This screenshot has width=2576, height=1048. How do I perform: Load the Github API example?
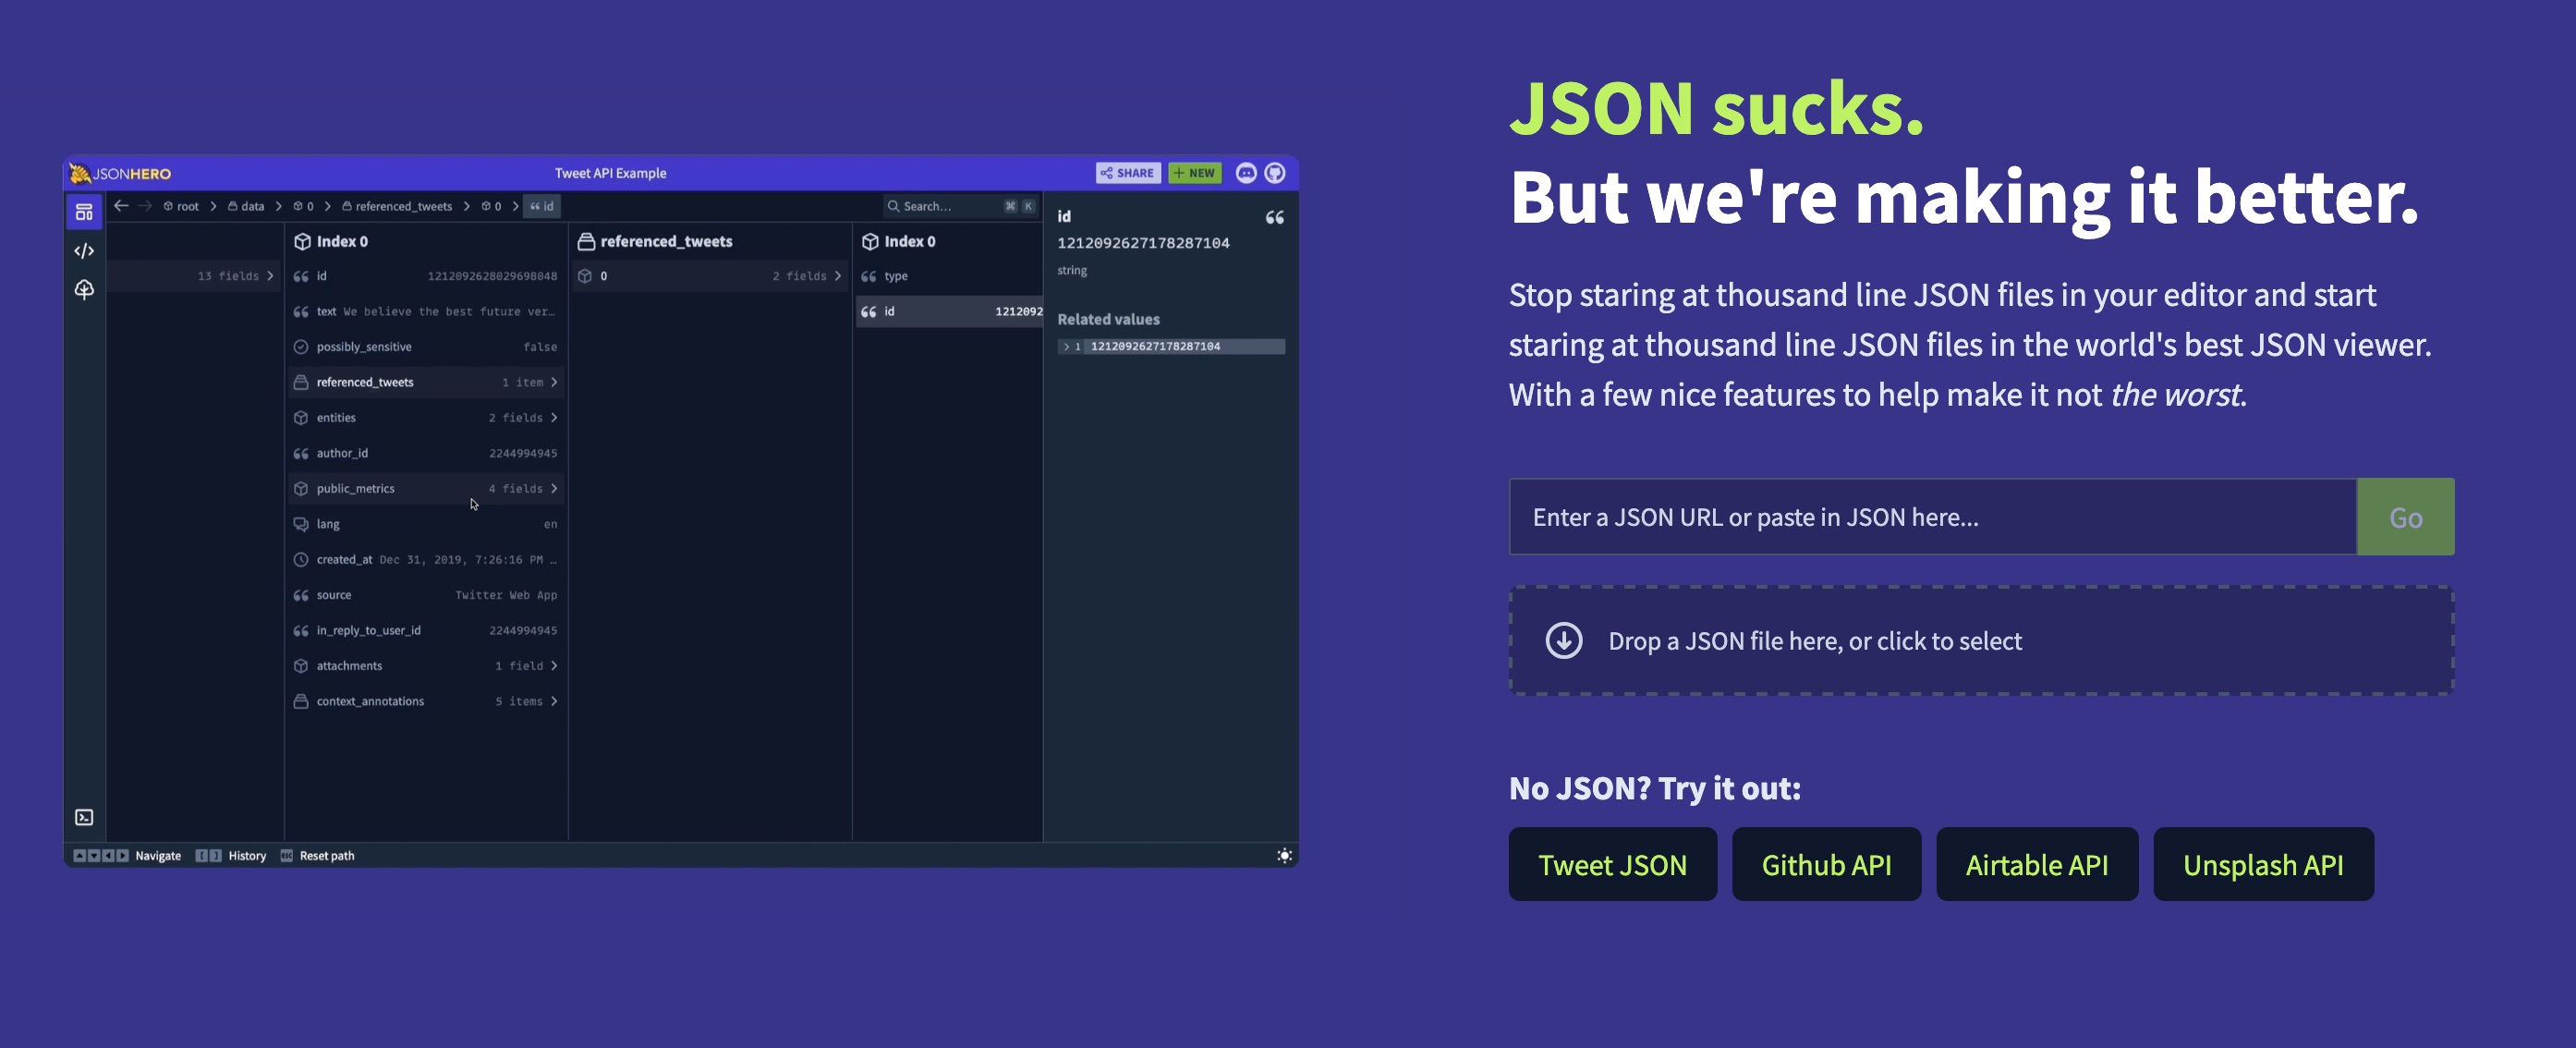[x=1826, y=864]
